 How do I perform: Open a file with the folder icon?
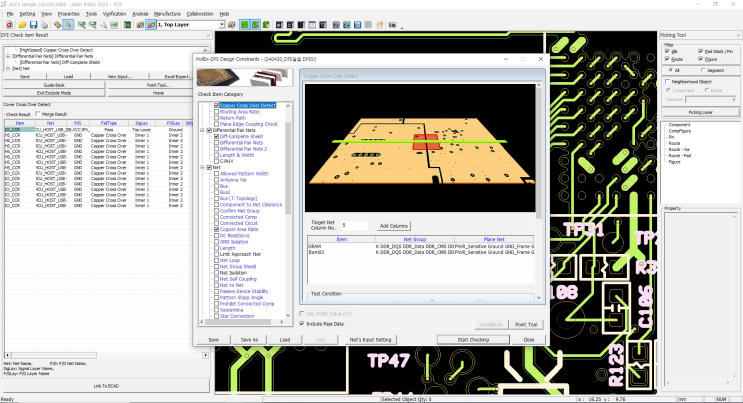pyautogui.click(x=22, y=25)
